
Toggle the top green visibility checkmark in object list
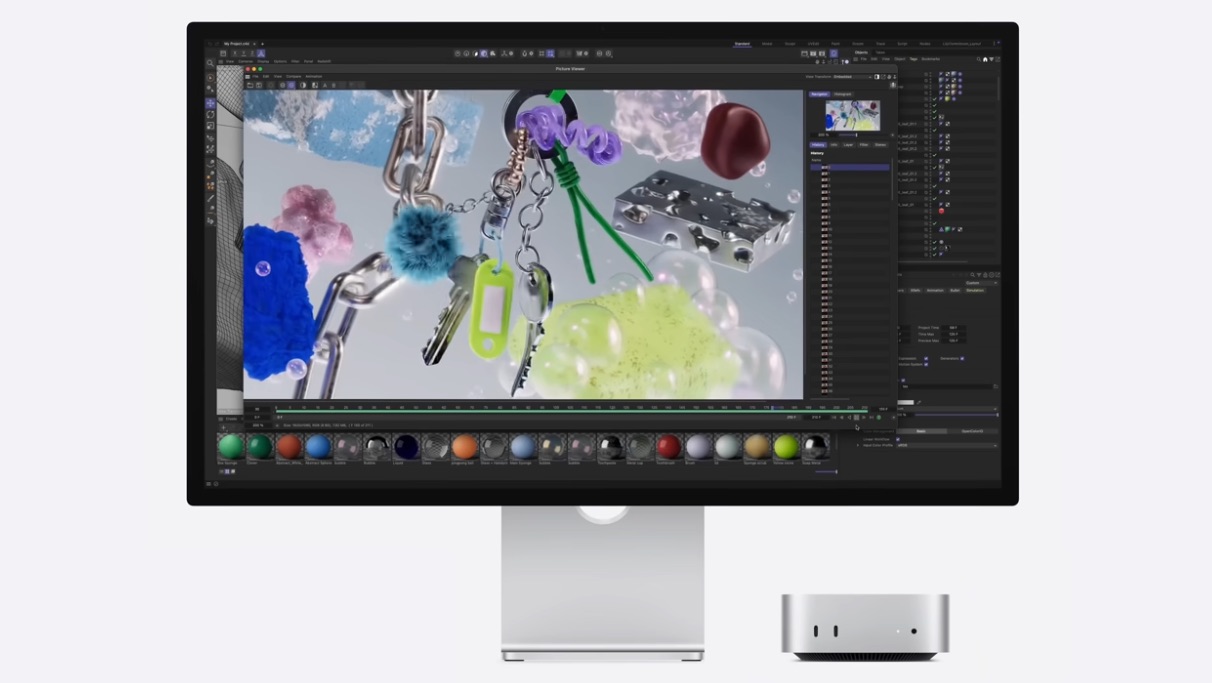(935, 99)
